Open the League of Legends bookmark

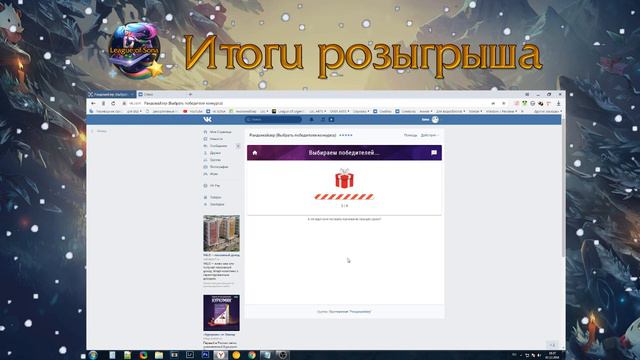(288, 111)
